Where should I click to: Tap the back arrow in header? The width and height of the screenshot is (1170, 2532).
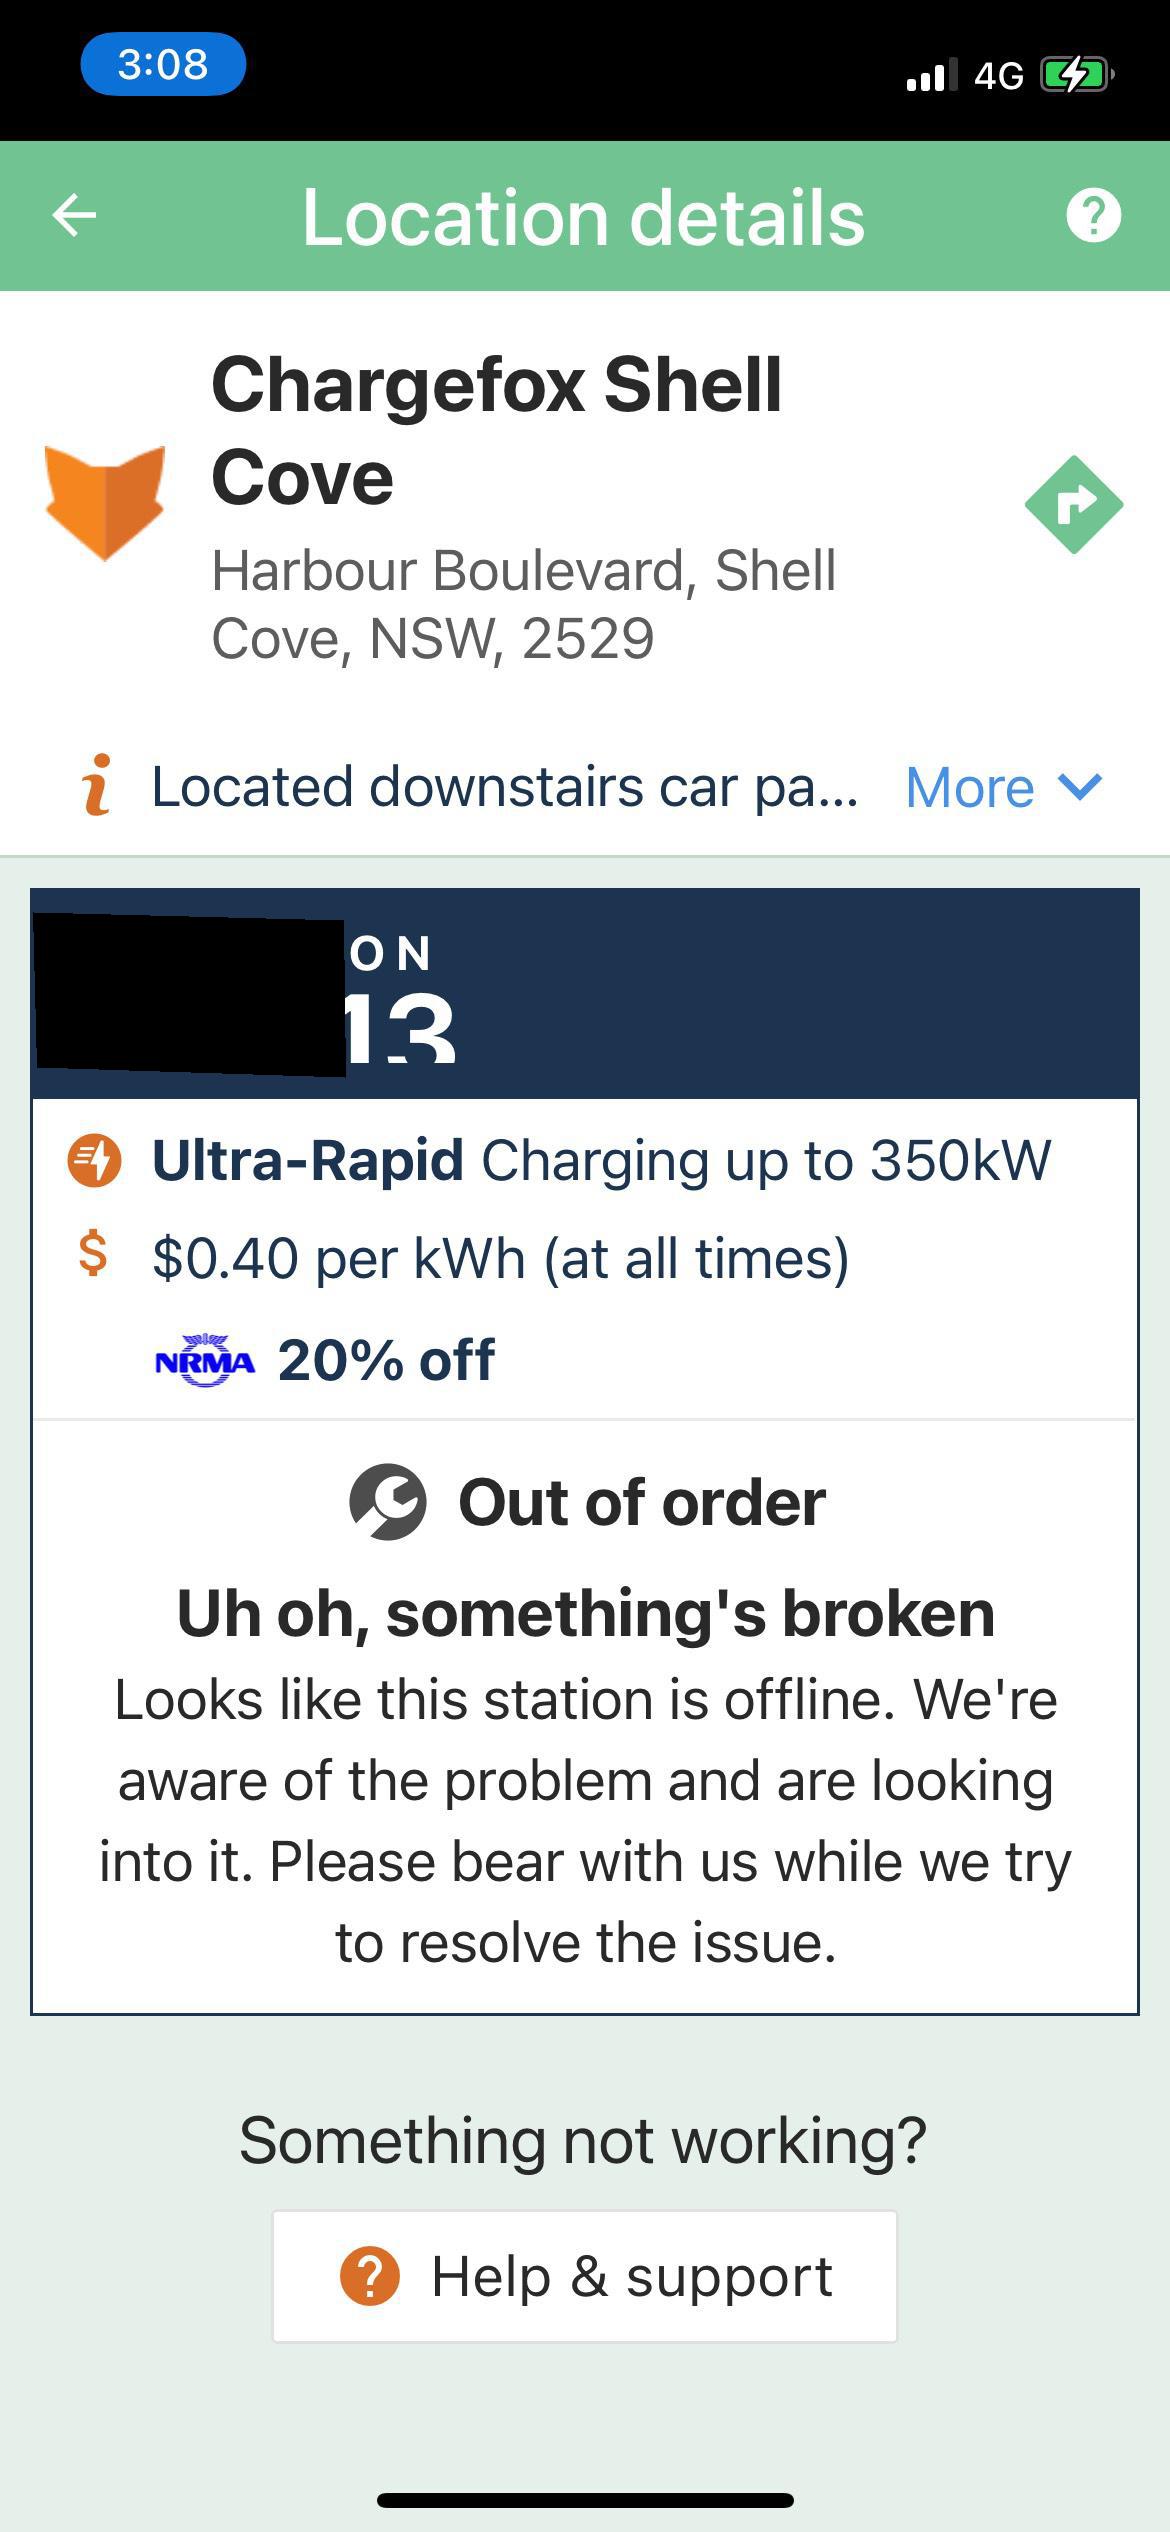pos(75,215)
